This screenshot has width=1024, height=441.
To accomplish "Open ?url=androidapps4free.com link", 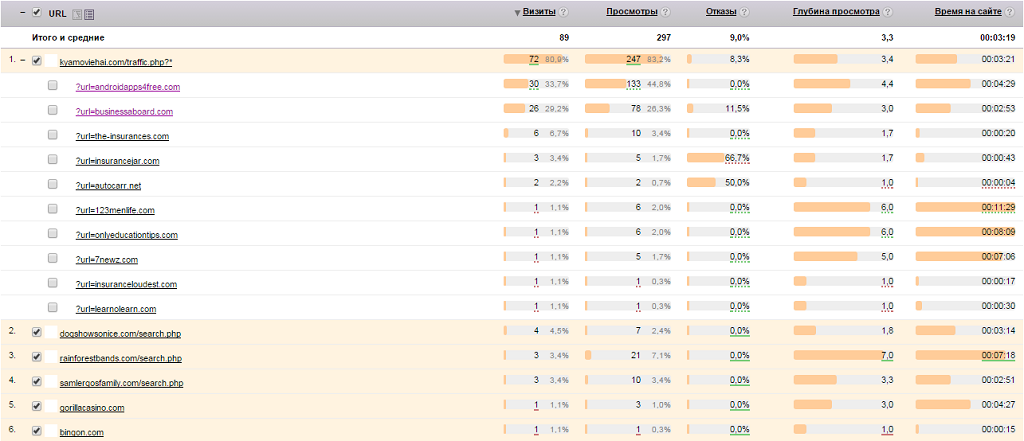I will 127,87.
